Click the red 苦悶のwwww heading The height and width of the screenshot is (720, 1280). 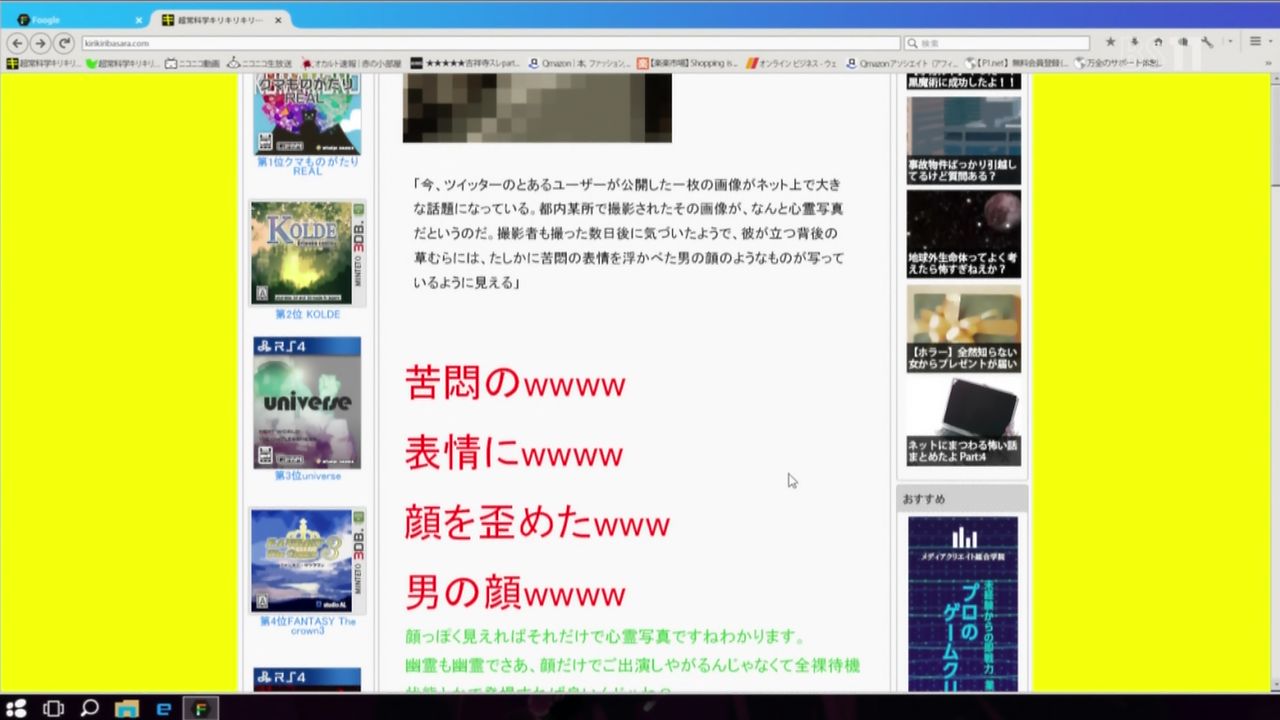click(515, 383)
